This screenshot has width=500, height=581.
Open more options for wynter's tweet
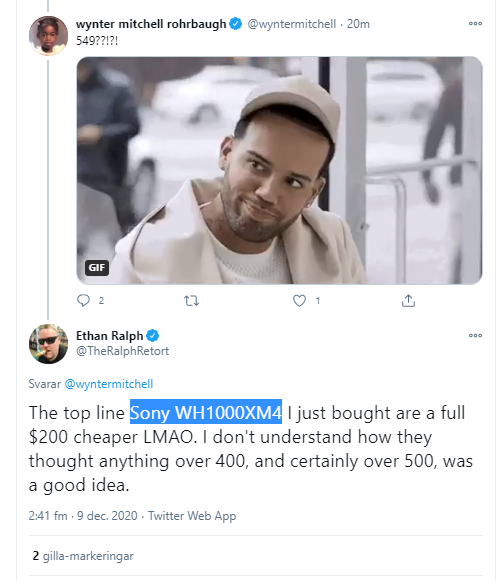point(475,23)
